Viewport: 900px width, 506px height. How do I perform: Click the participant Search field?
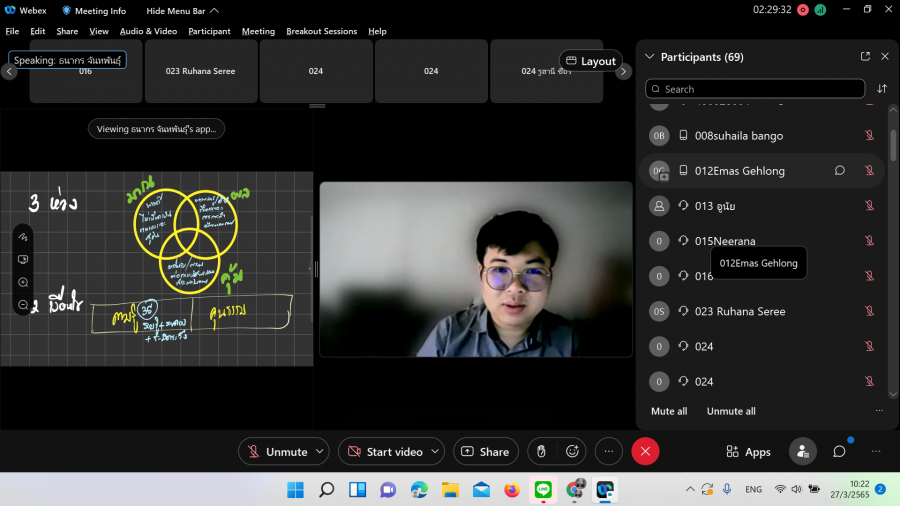click(x=755, y=89)
